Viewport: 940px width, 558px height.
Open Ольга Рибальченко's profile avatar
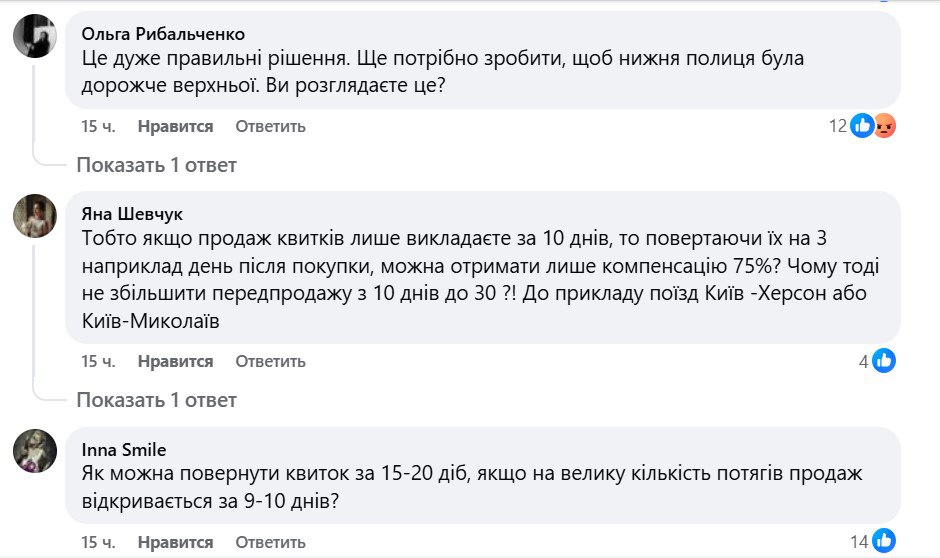(x=34, y=37)
